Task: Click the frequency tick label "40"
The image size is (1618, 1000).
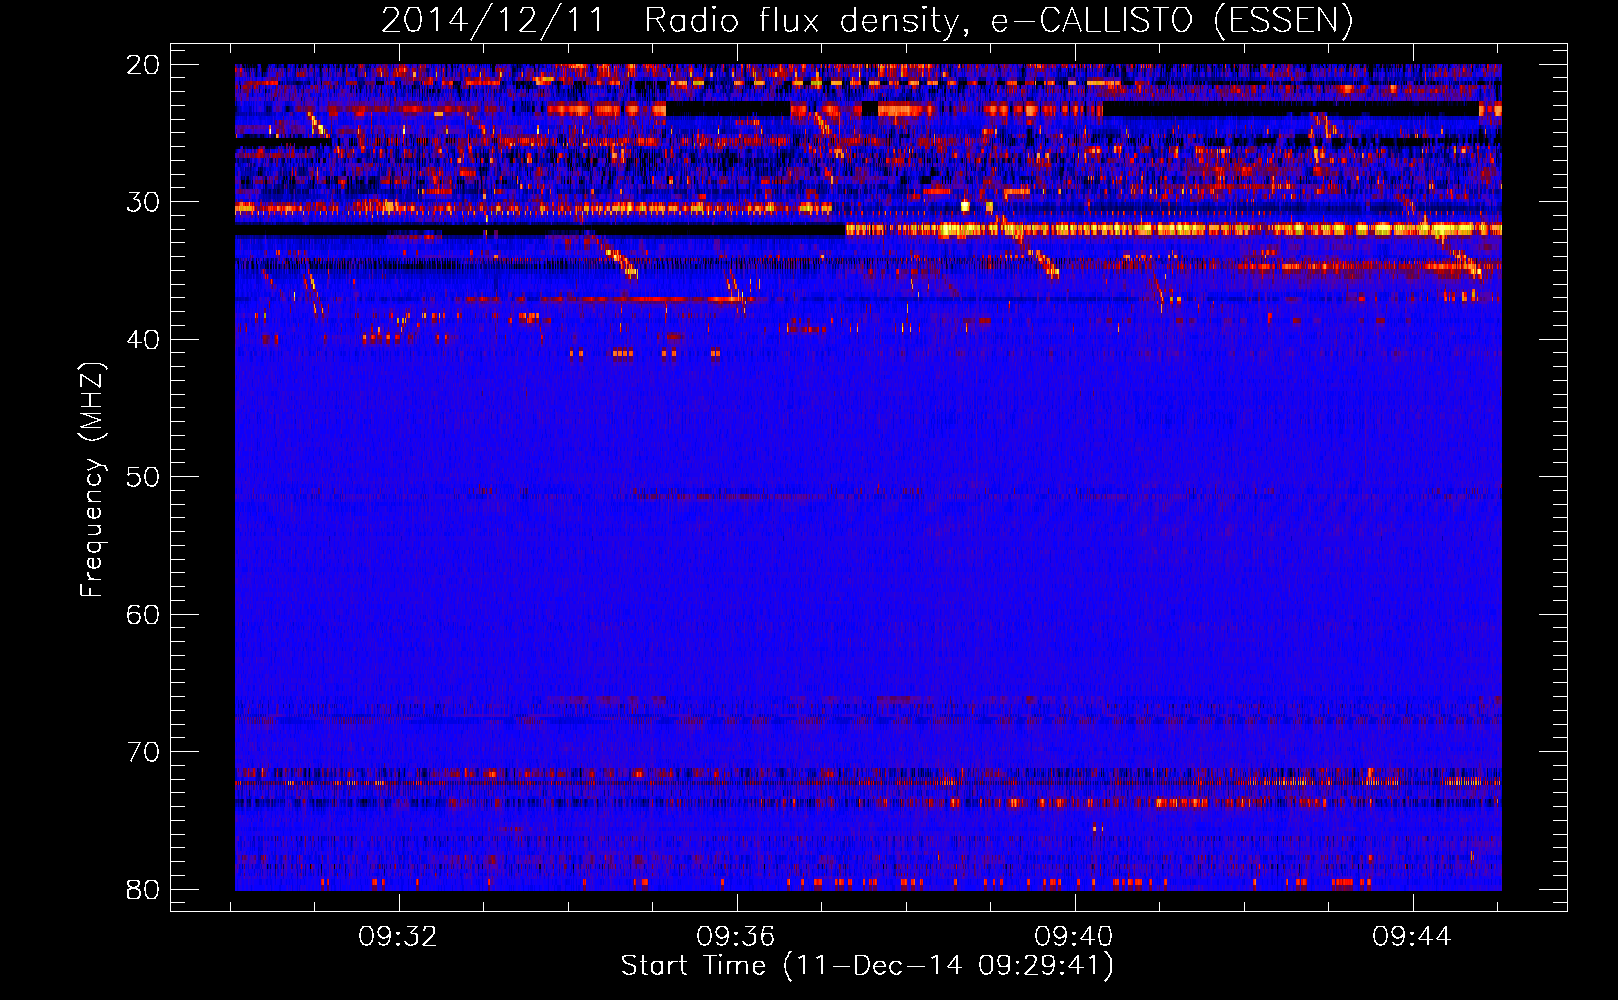Action: point(143,340)
